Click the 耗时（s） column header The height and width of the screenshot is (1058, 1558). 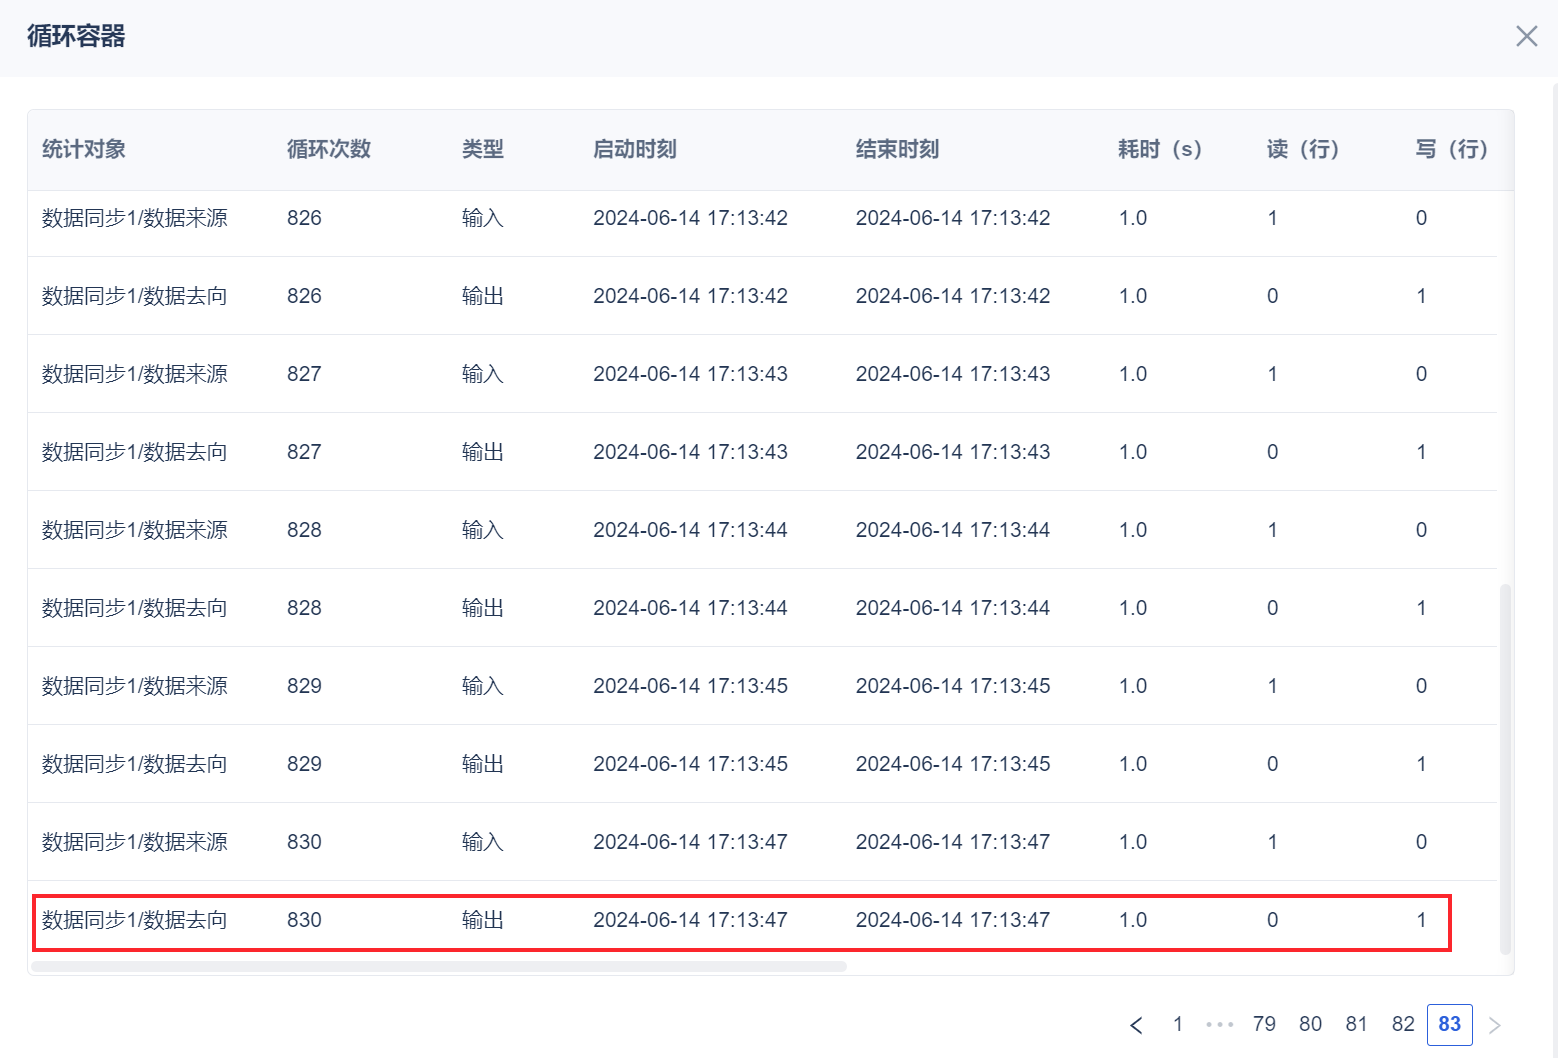(x=1160, y=150)
